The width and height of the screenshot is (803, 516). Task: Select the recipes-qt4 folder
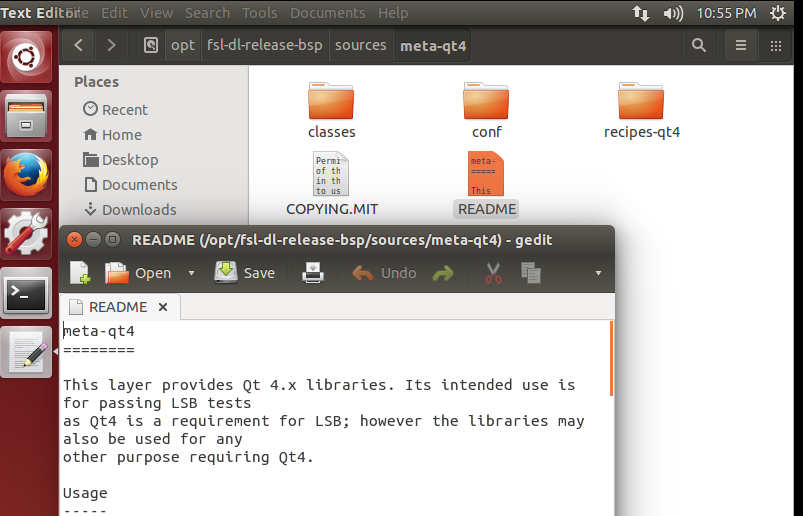pos(642,110)
